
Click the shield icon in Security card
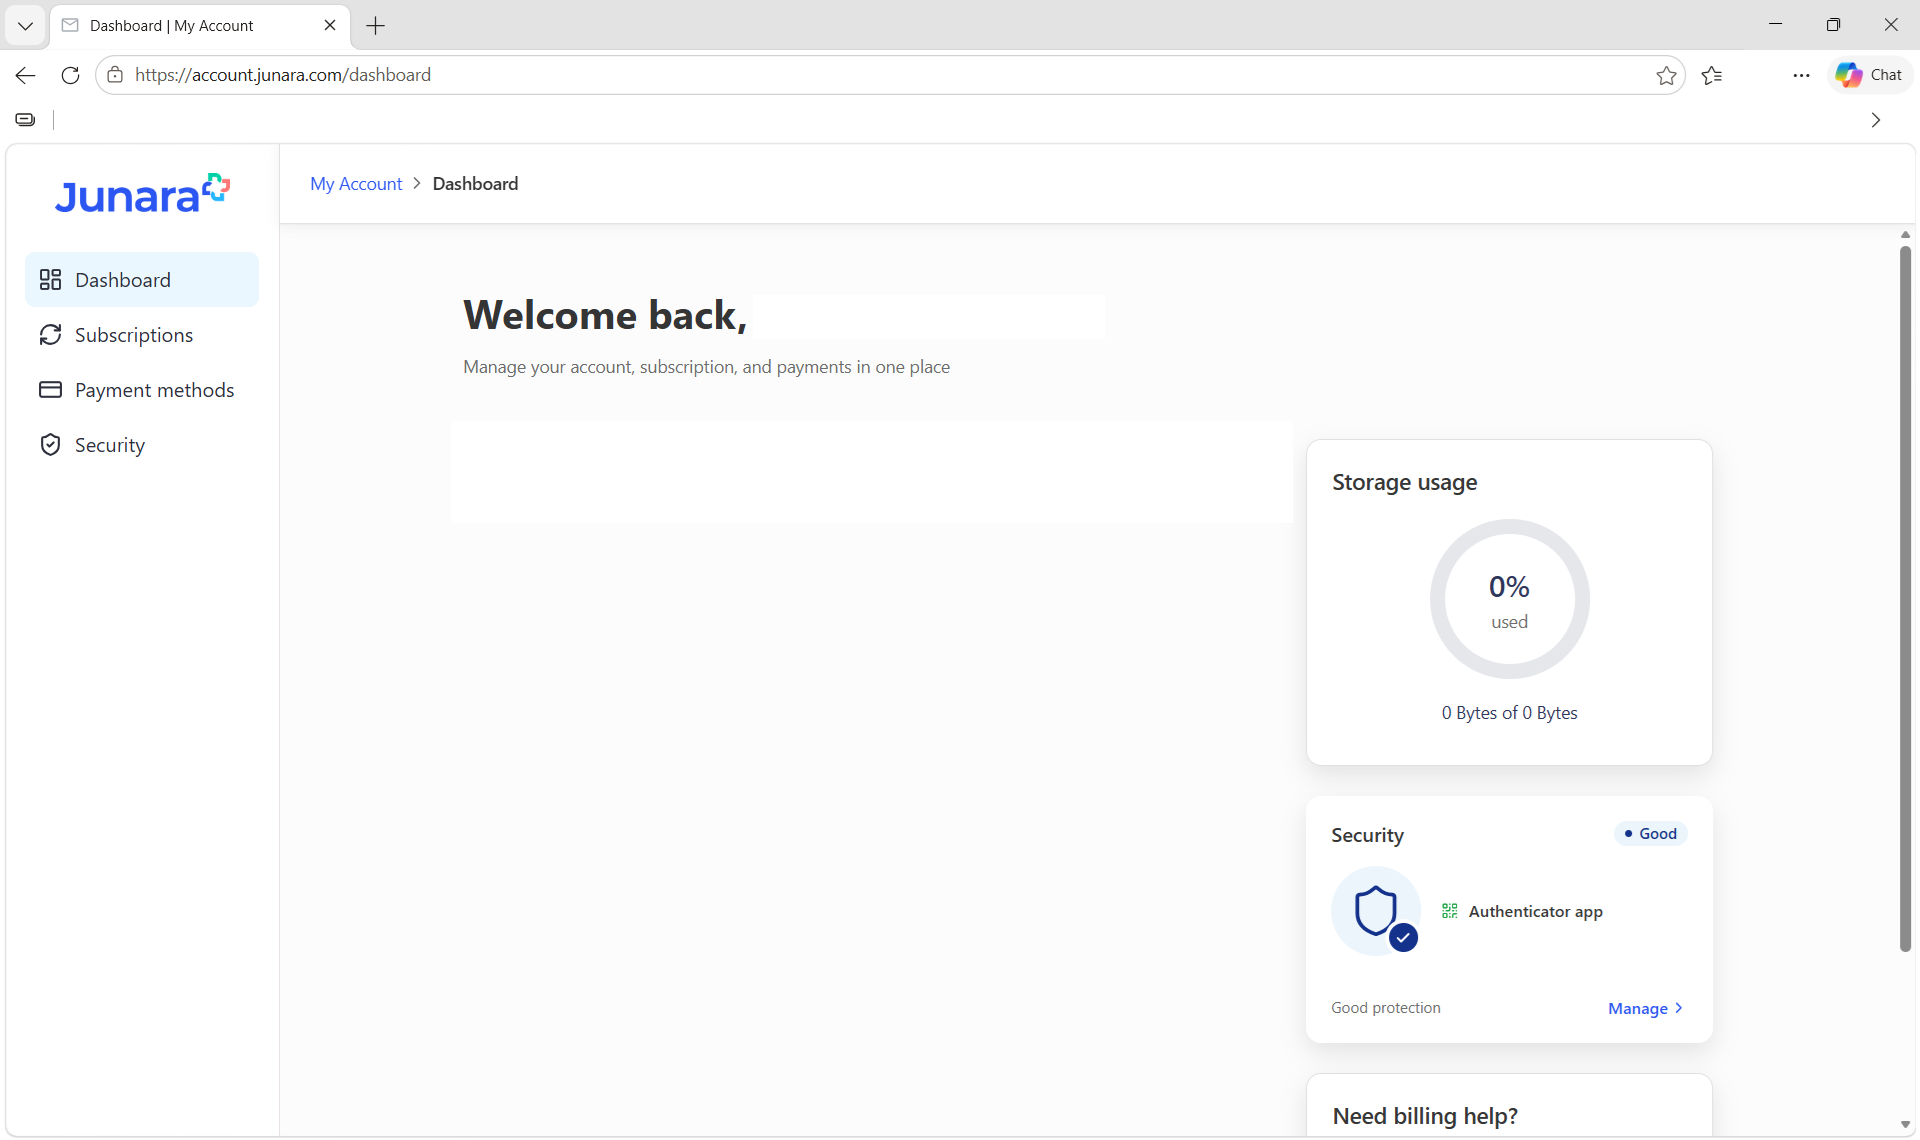pos(1376,911)
